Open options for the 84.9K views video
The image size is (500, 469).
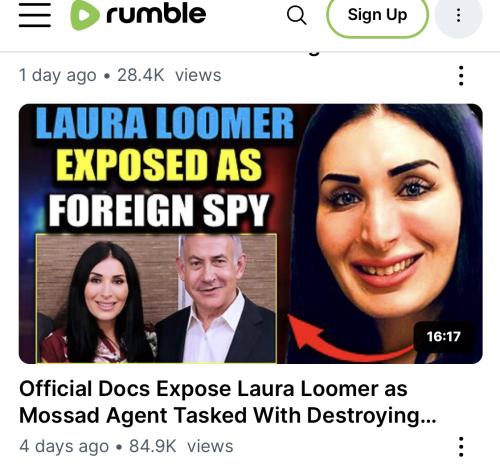pos(461,447)
